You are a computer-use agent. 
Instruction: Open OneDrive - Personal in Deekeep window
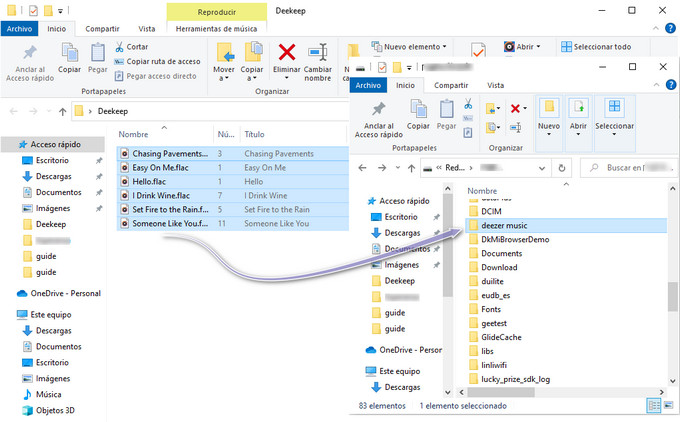pyautogui.click(x=59, y=294)
